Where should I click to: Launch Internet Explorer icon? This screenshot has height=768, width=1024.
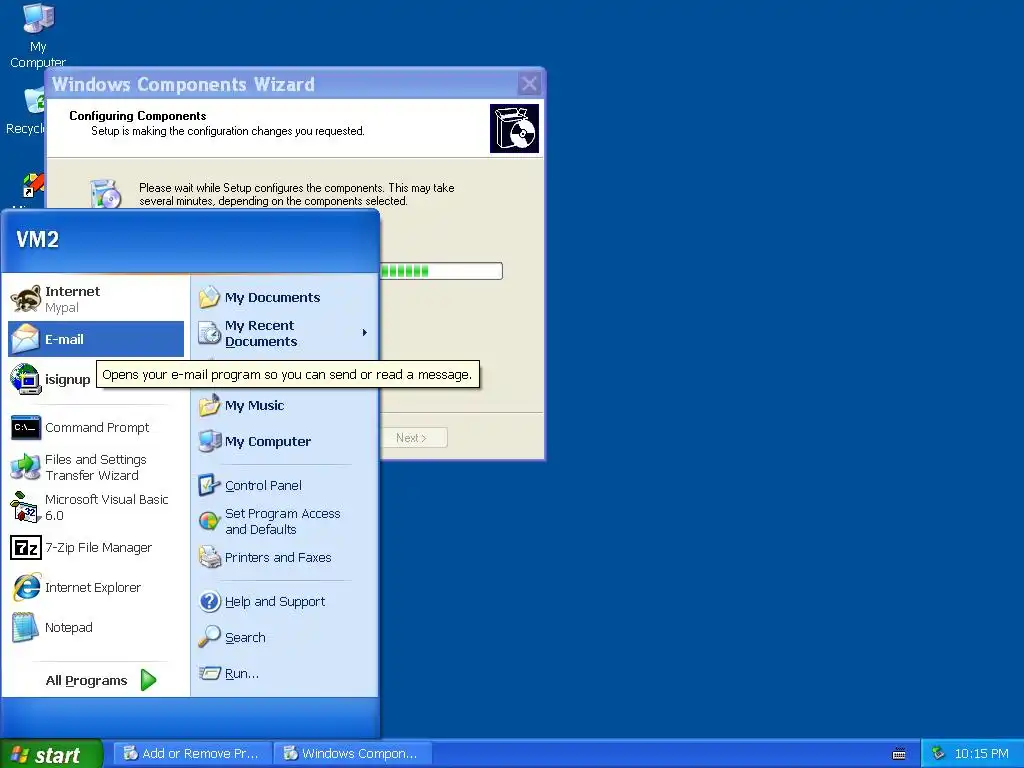click(25, 587)
